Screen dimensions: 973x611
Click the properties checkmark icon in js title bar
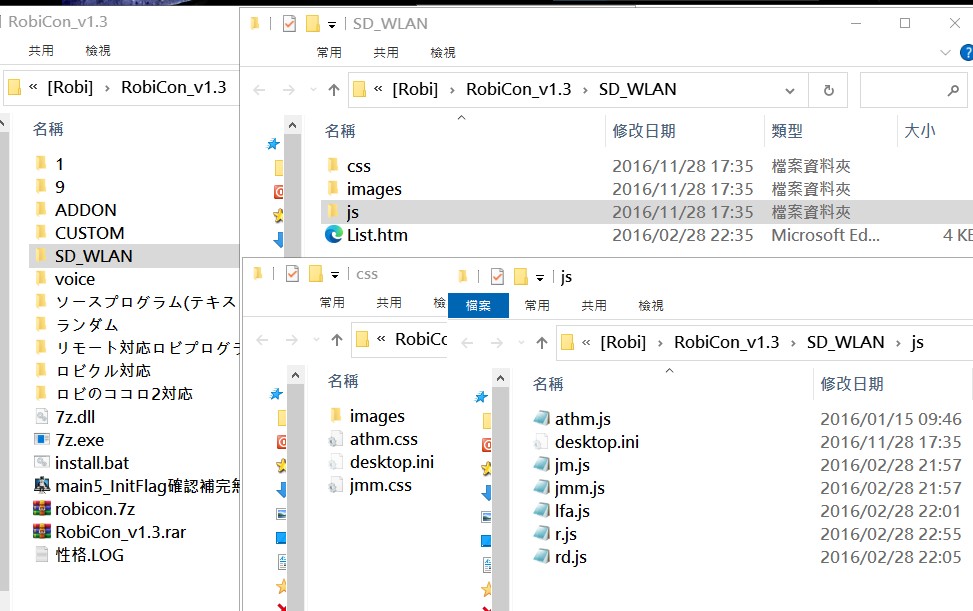[x=497, y=277]
